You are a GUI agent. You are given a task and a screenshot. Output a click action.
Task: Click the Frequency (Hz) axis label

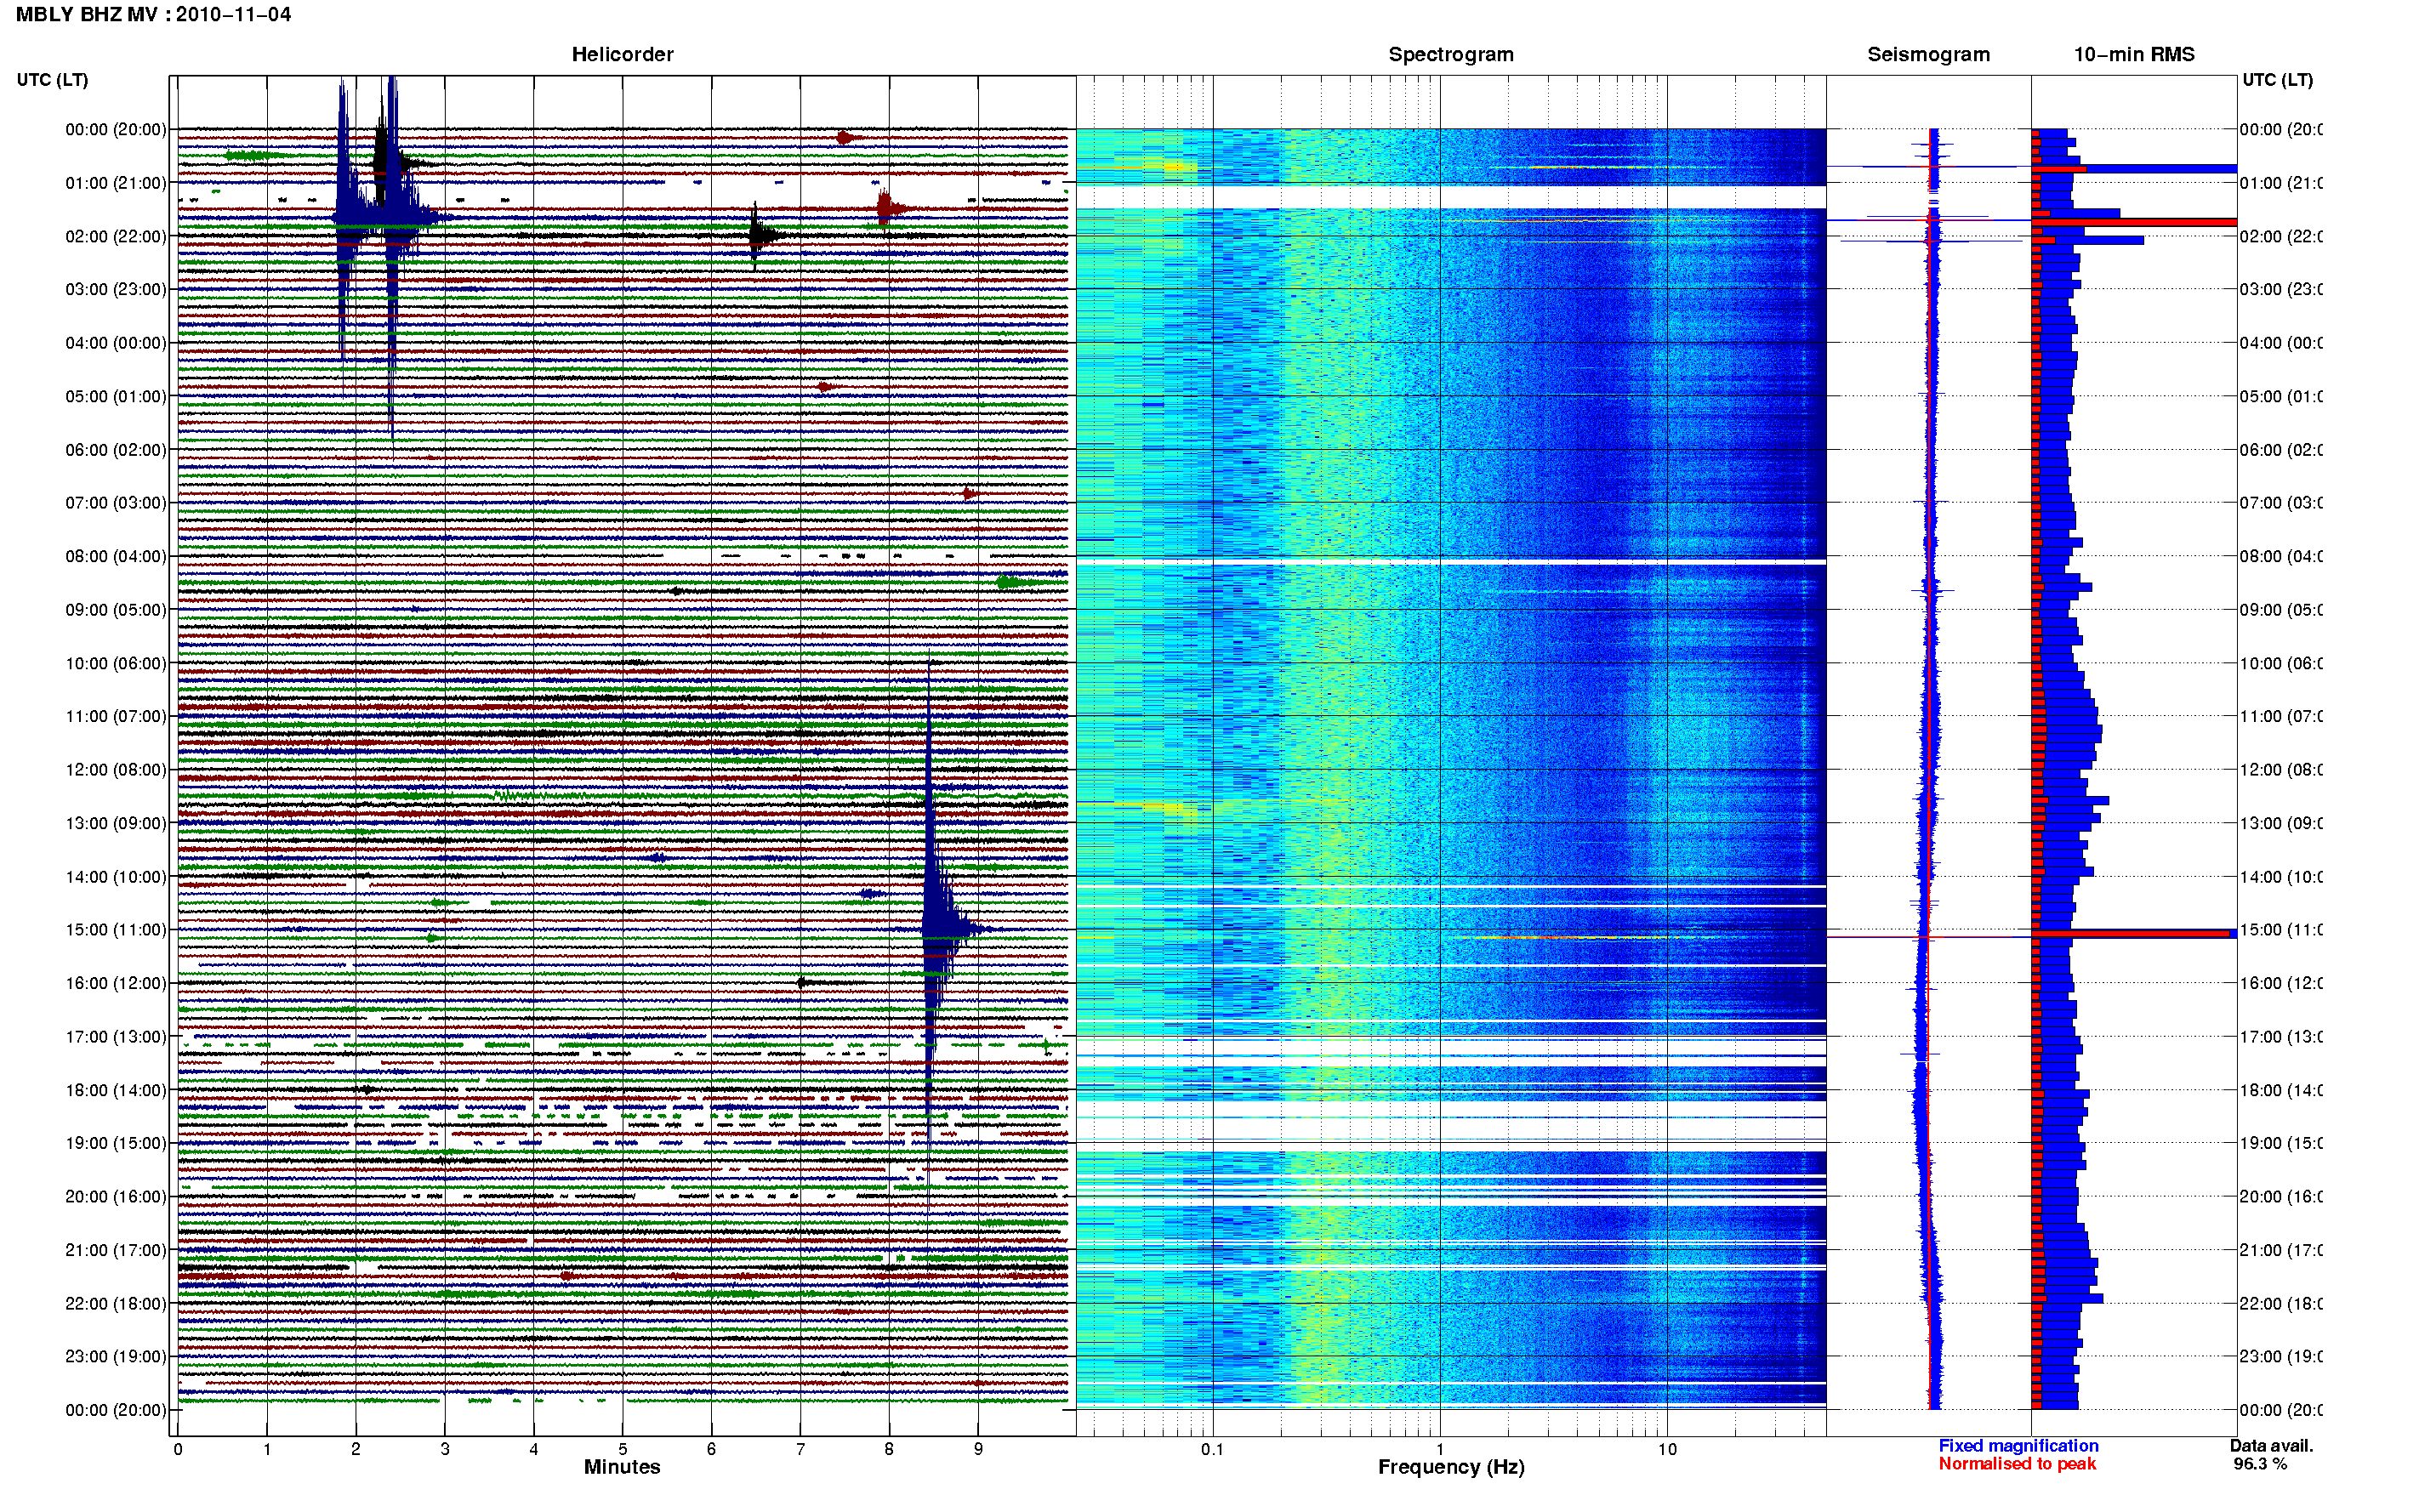coord(1450,1467)
